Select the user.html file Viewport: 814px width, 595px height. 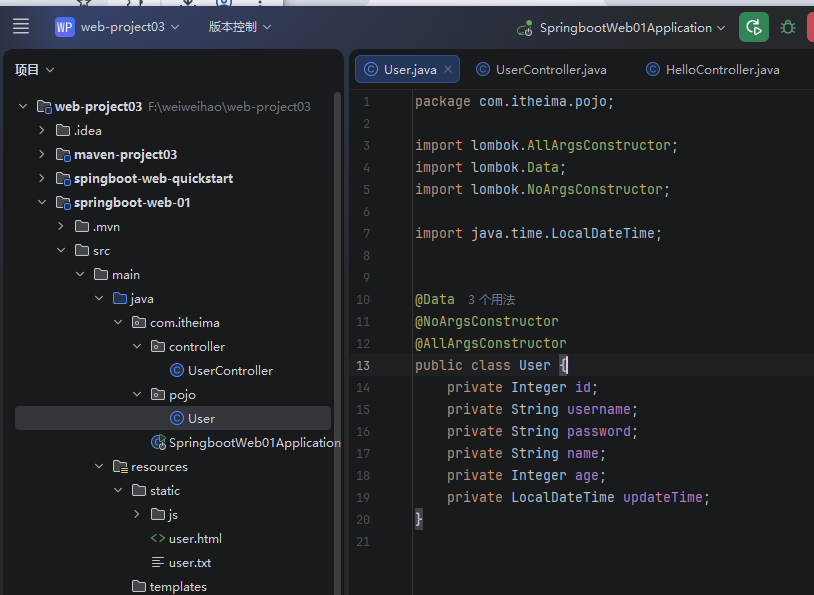195,538
